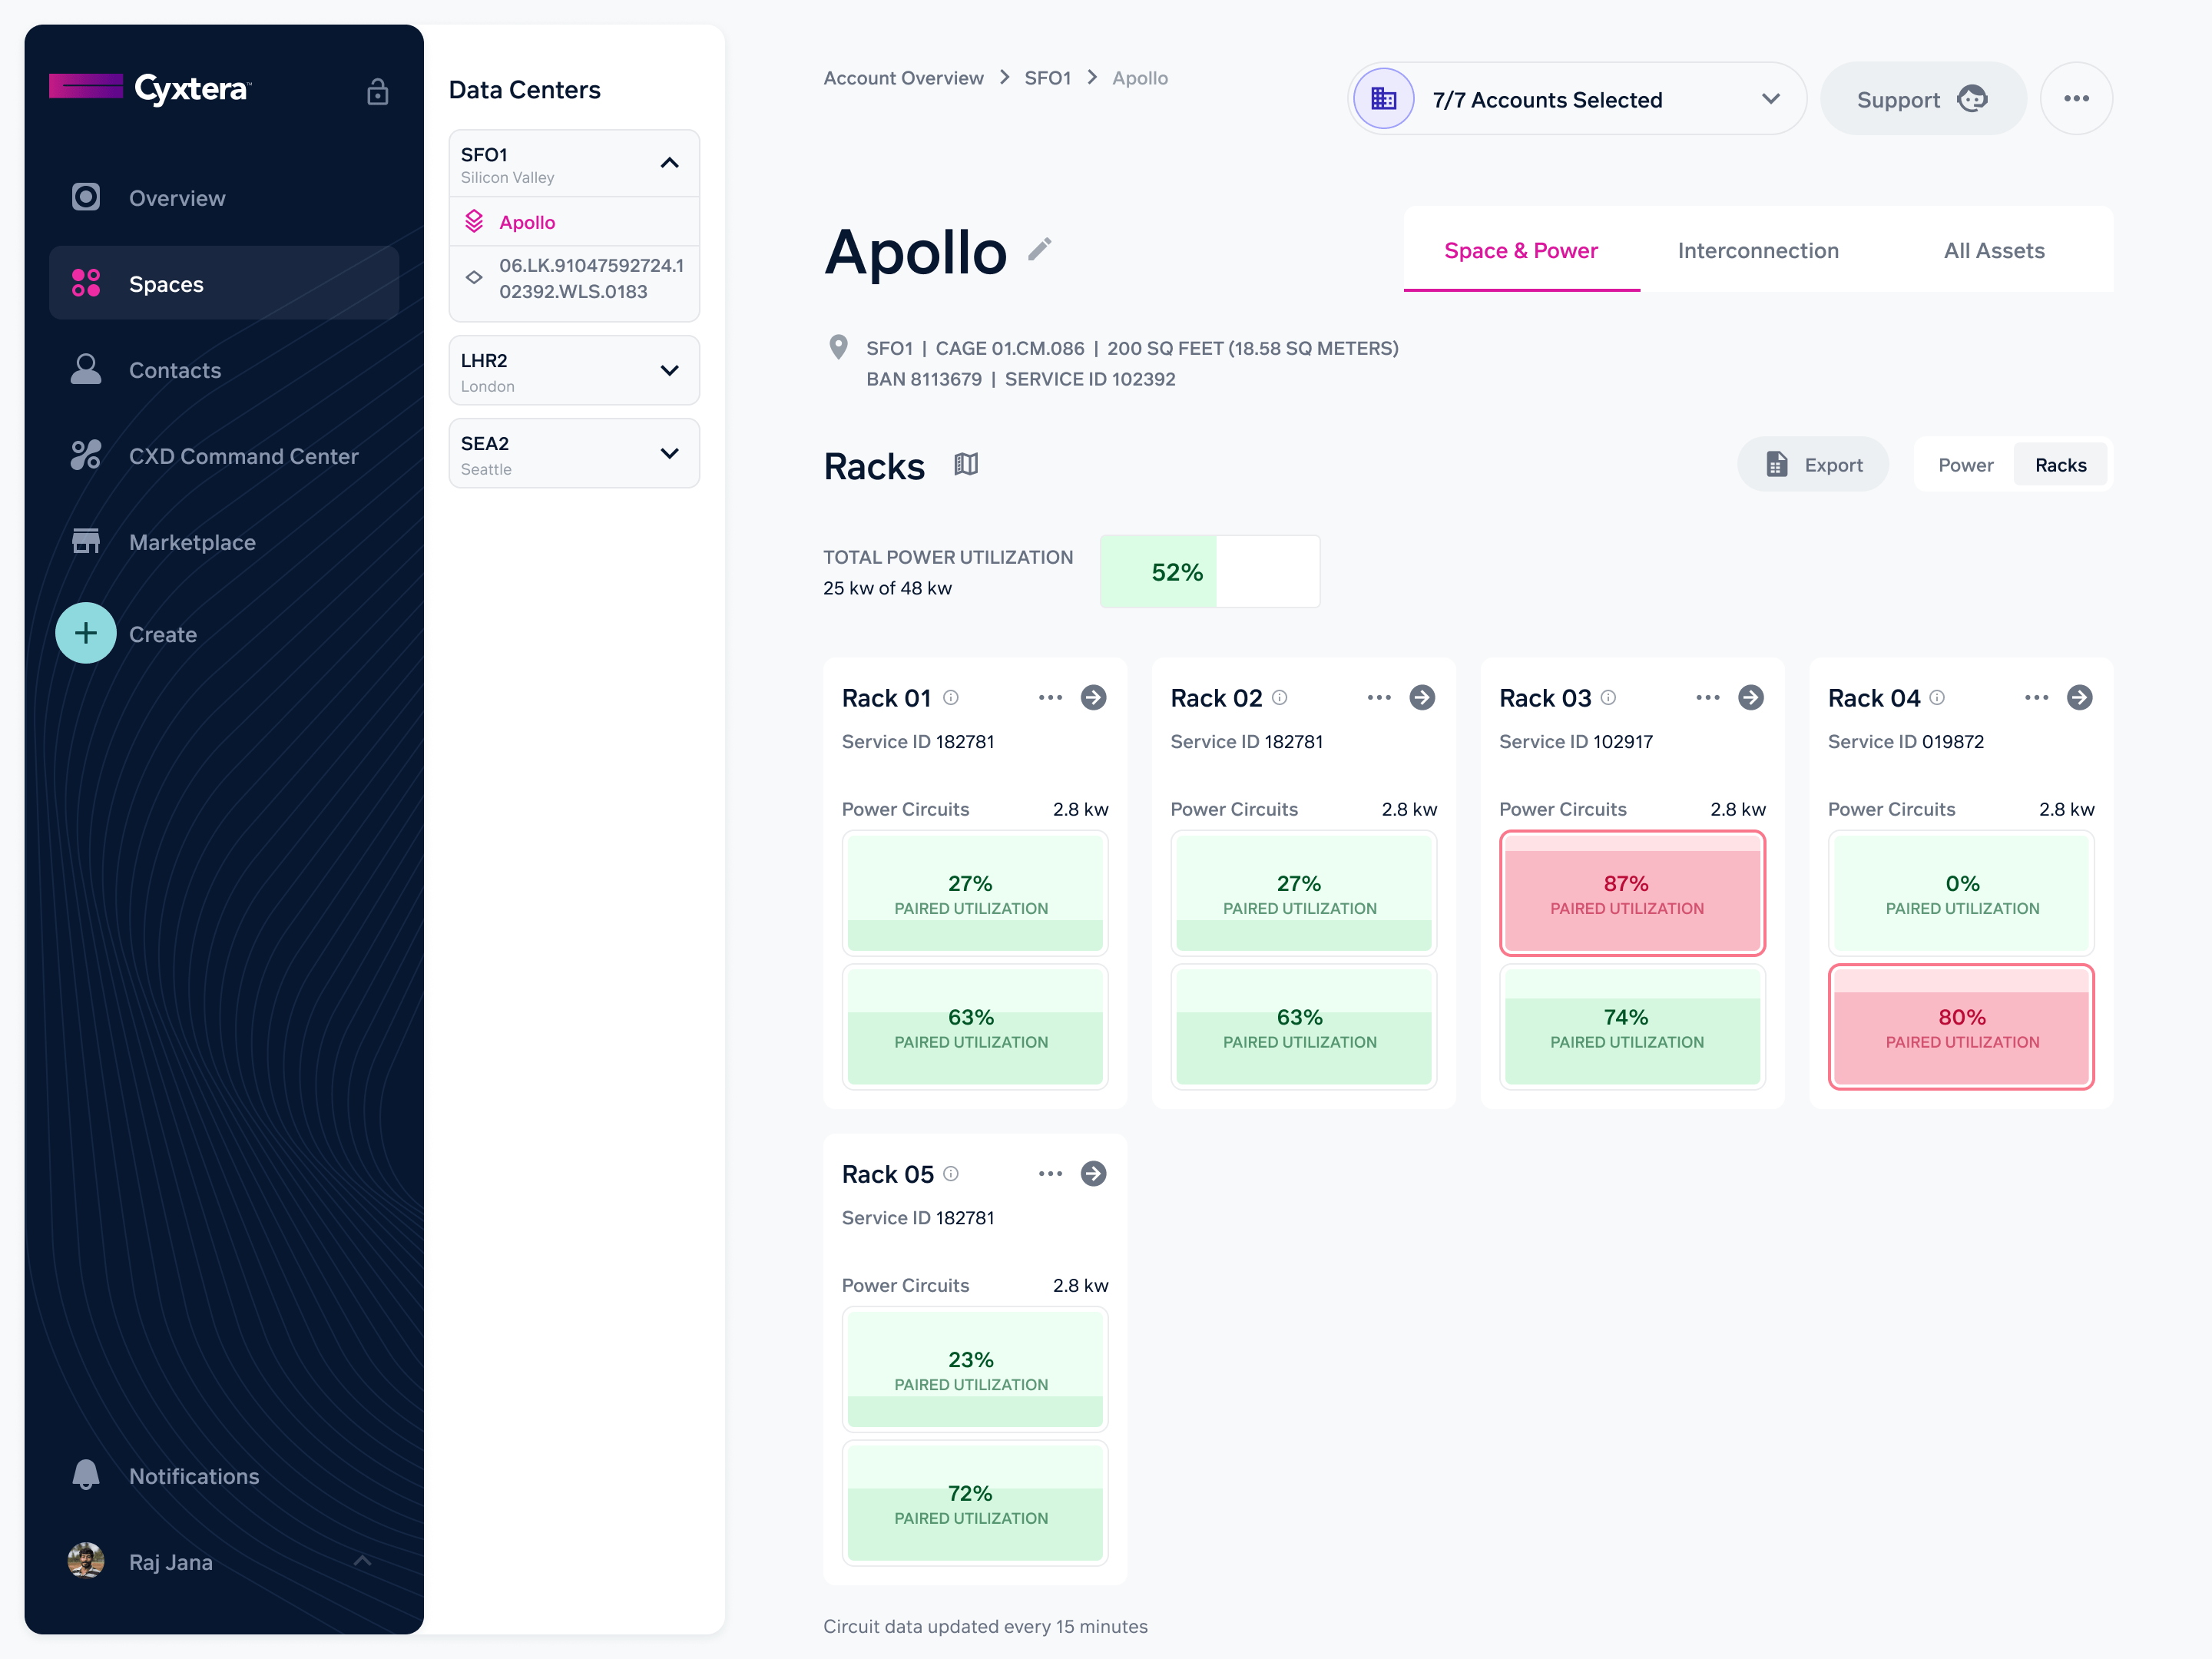Export the racks data
Screen dimensions: 2212x1659
point(1813,464)
